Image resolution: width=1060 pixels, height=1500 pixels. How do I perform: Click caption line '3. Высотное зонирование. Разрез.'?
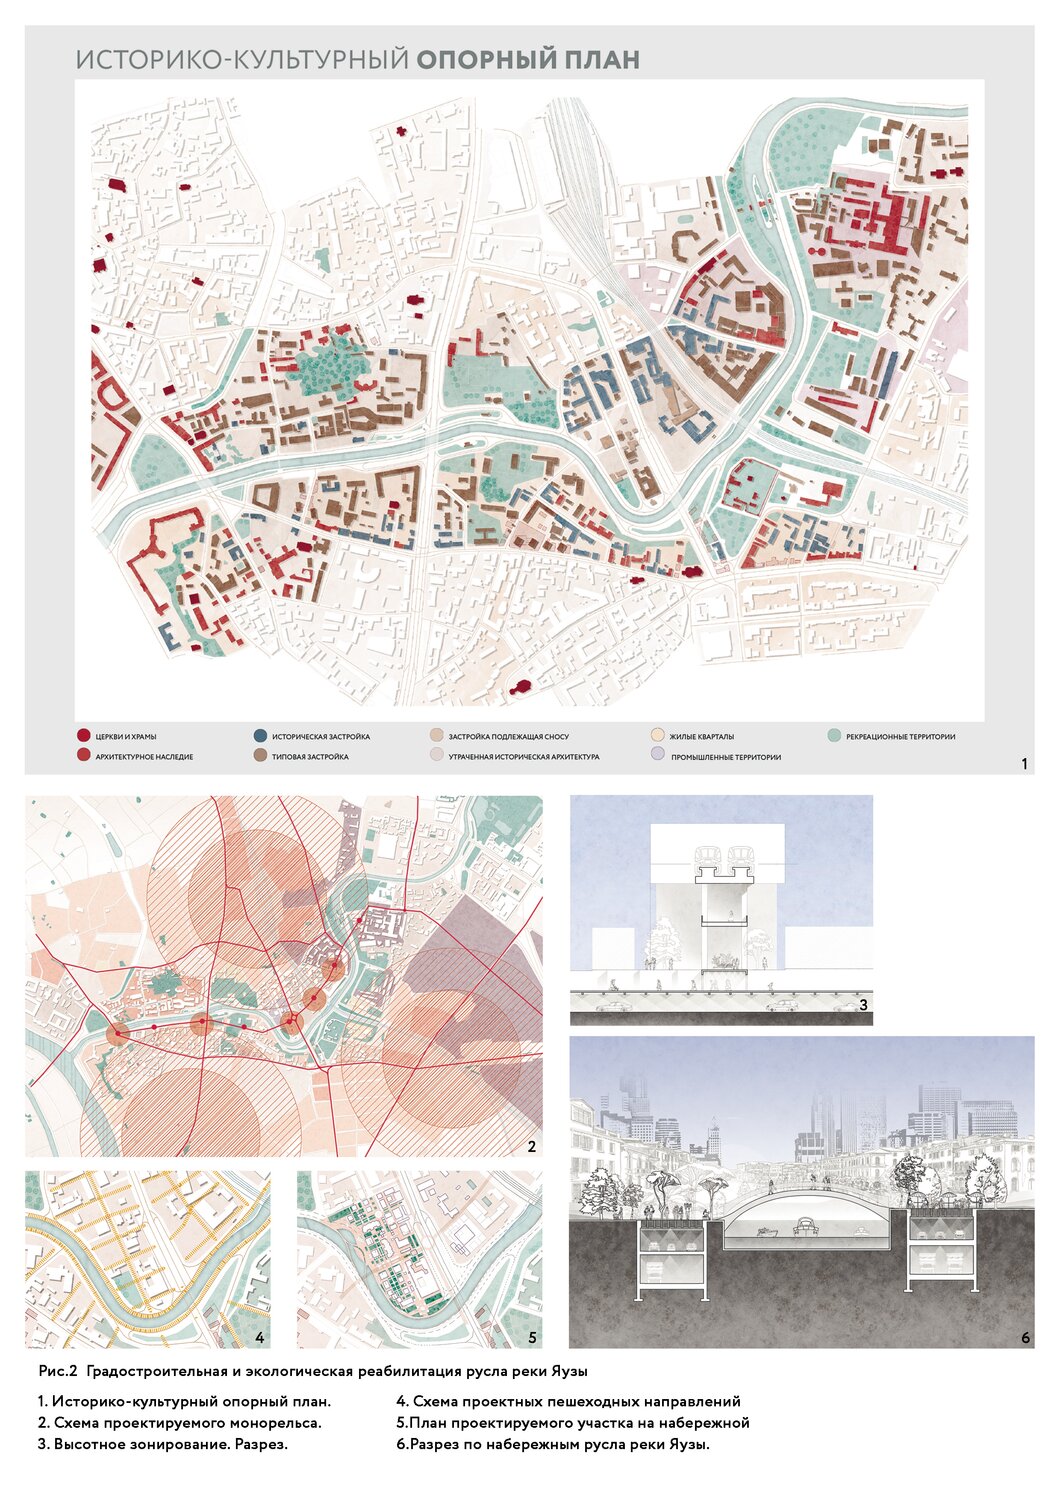coord(163,1444)
